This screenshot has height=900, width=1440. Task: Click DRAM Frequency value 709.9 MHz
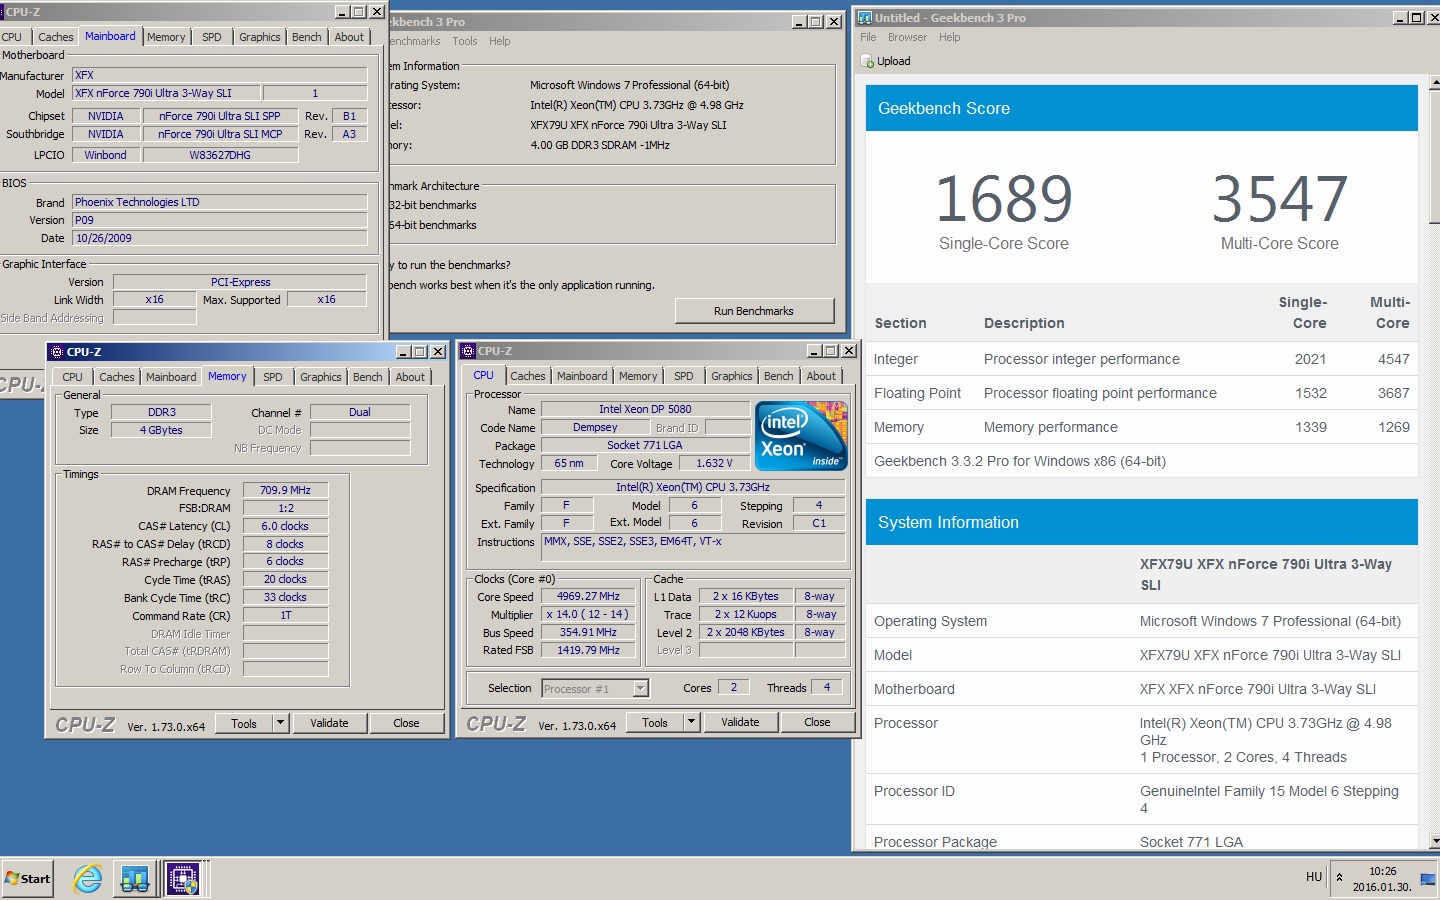pos(286,490)
